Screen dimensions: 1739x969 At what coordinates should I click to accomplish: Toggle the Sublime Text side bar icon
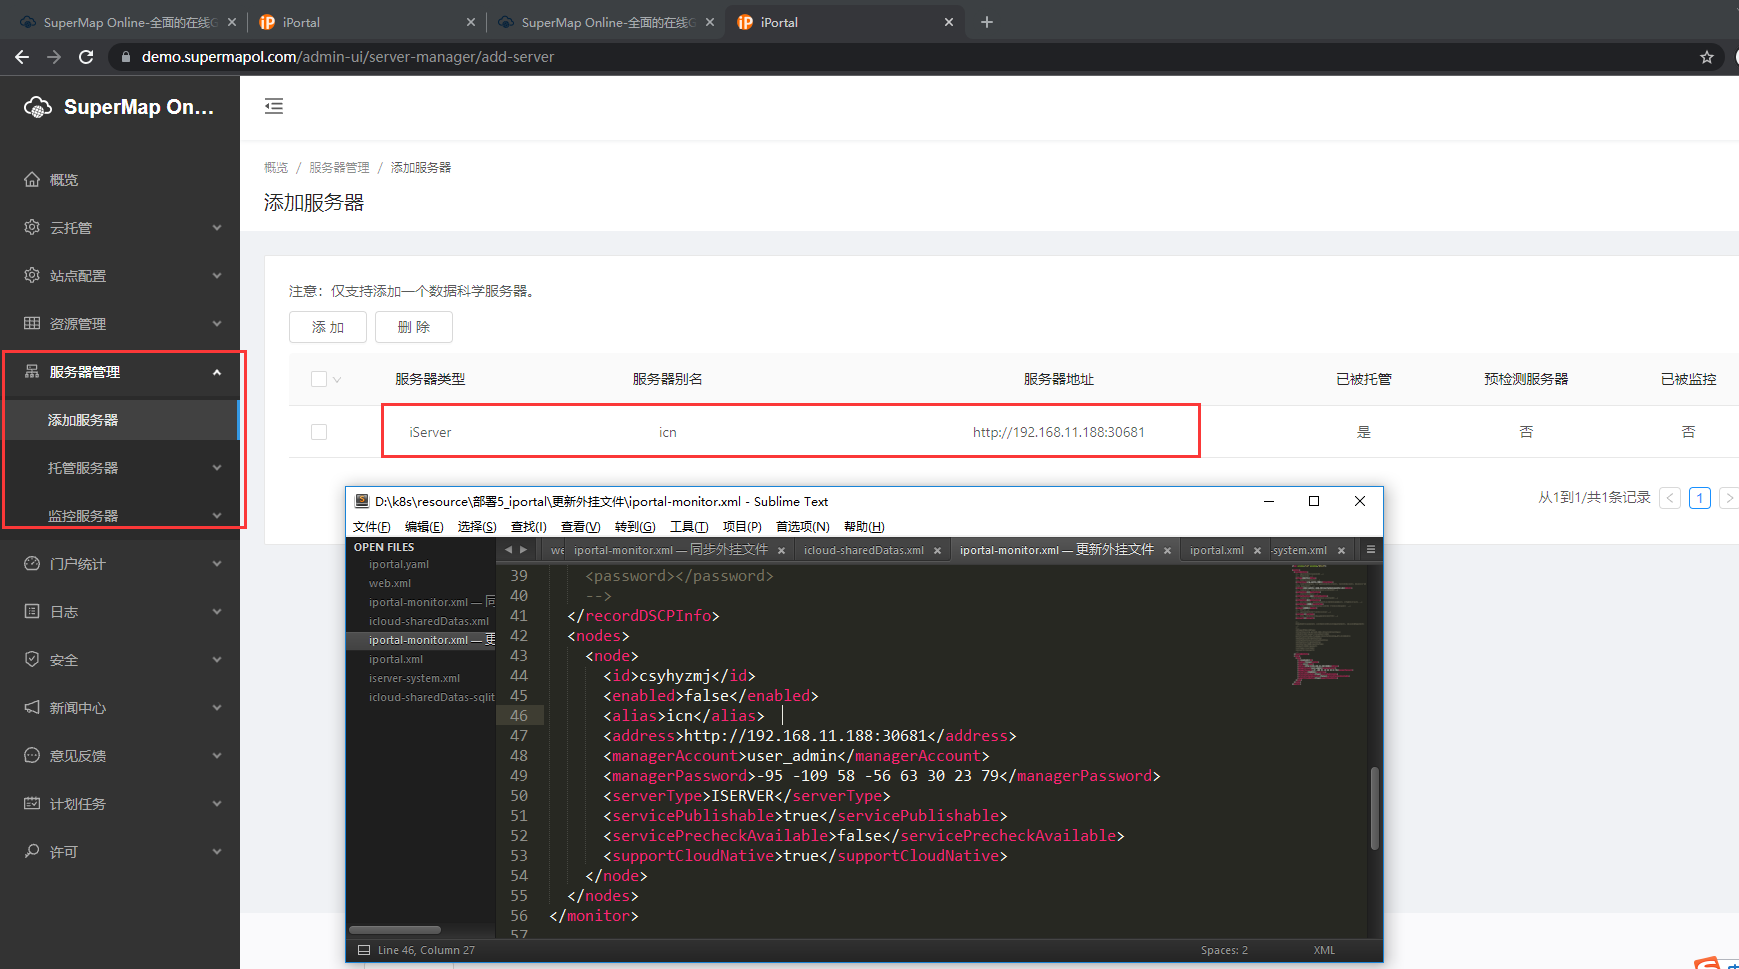pyautogui.click(x=363, y=950)
